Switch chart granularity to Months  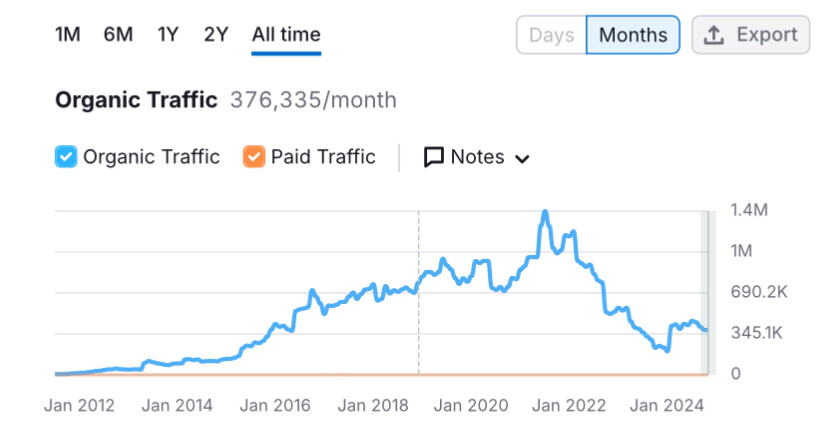click(633, 35)
